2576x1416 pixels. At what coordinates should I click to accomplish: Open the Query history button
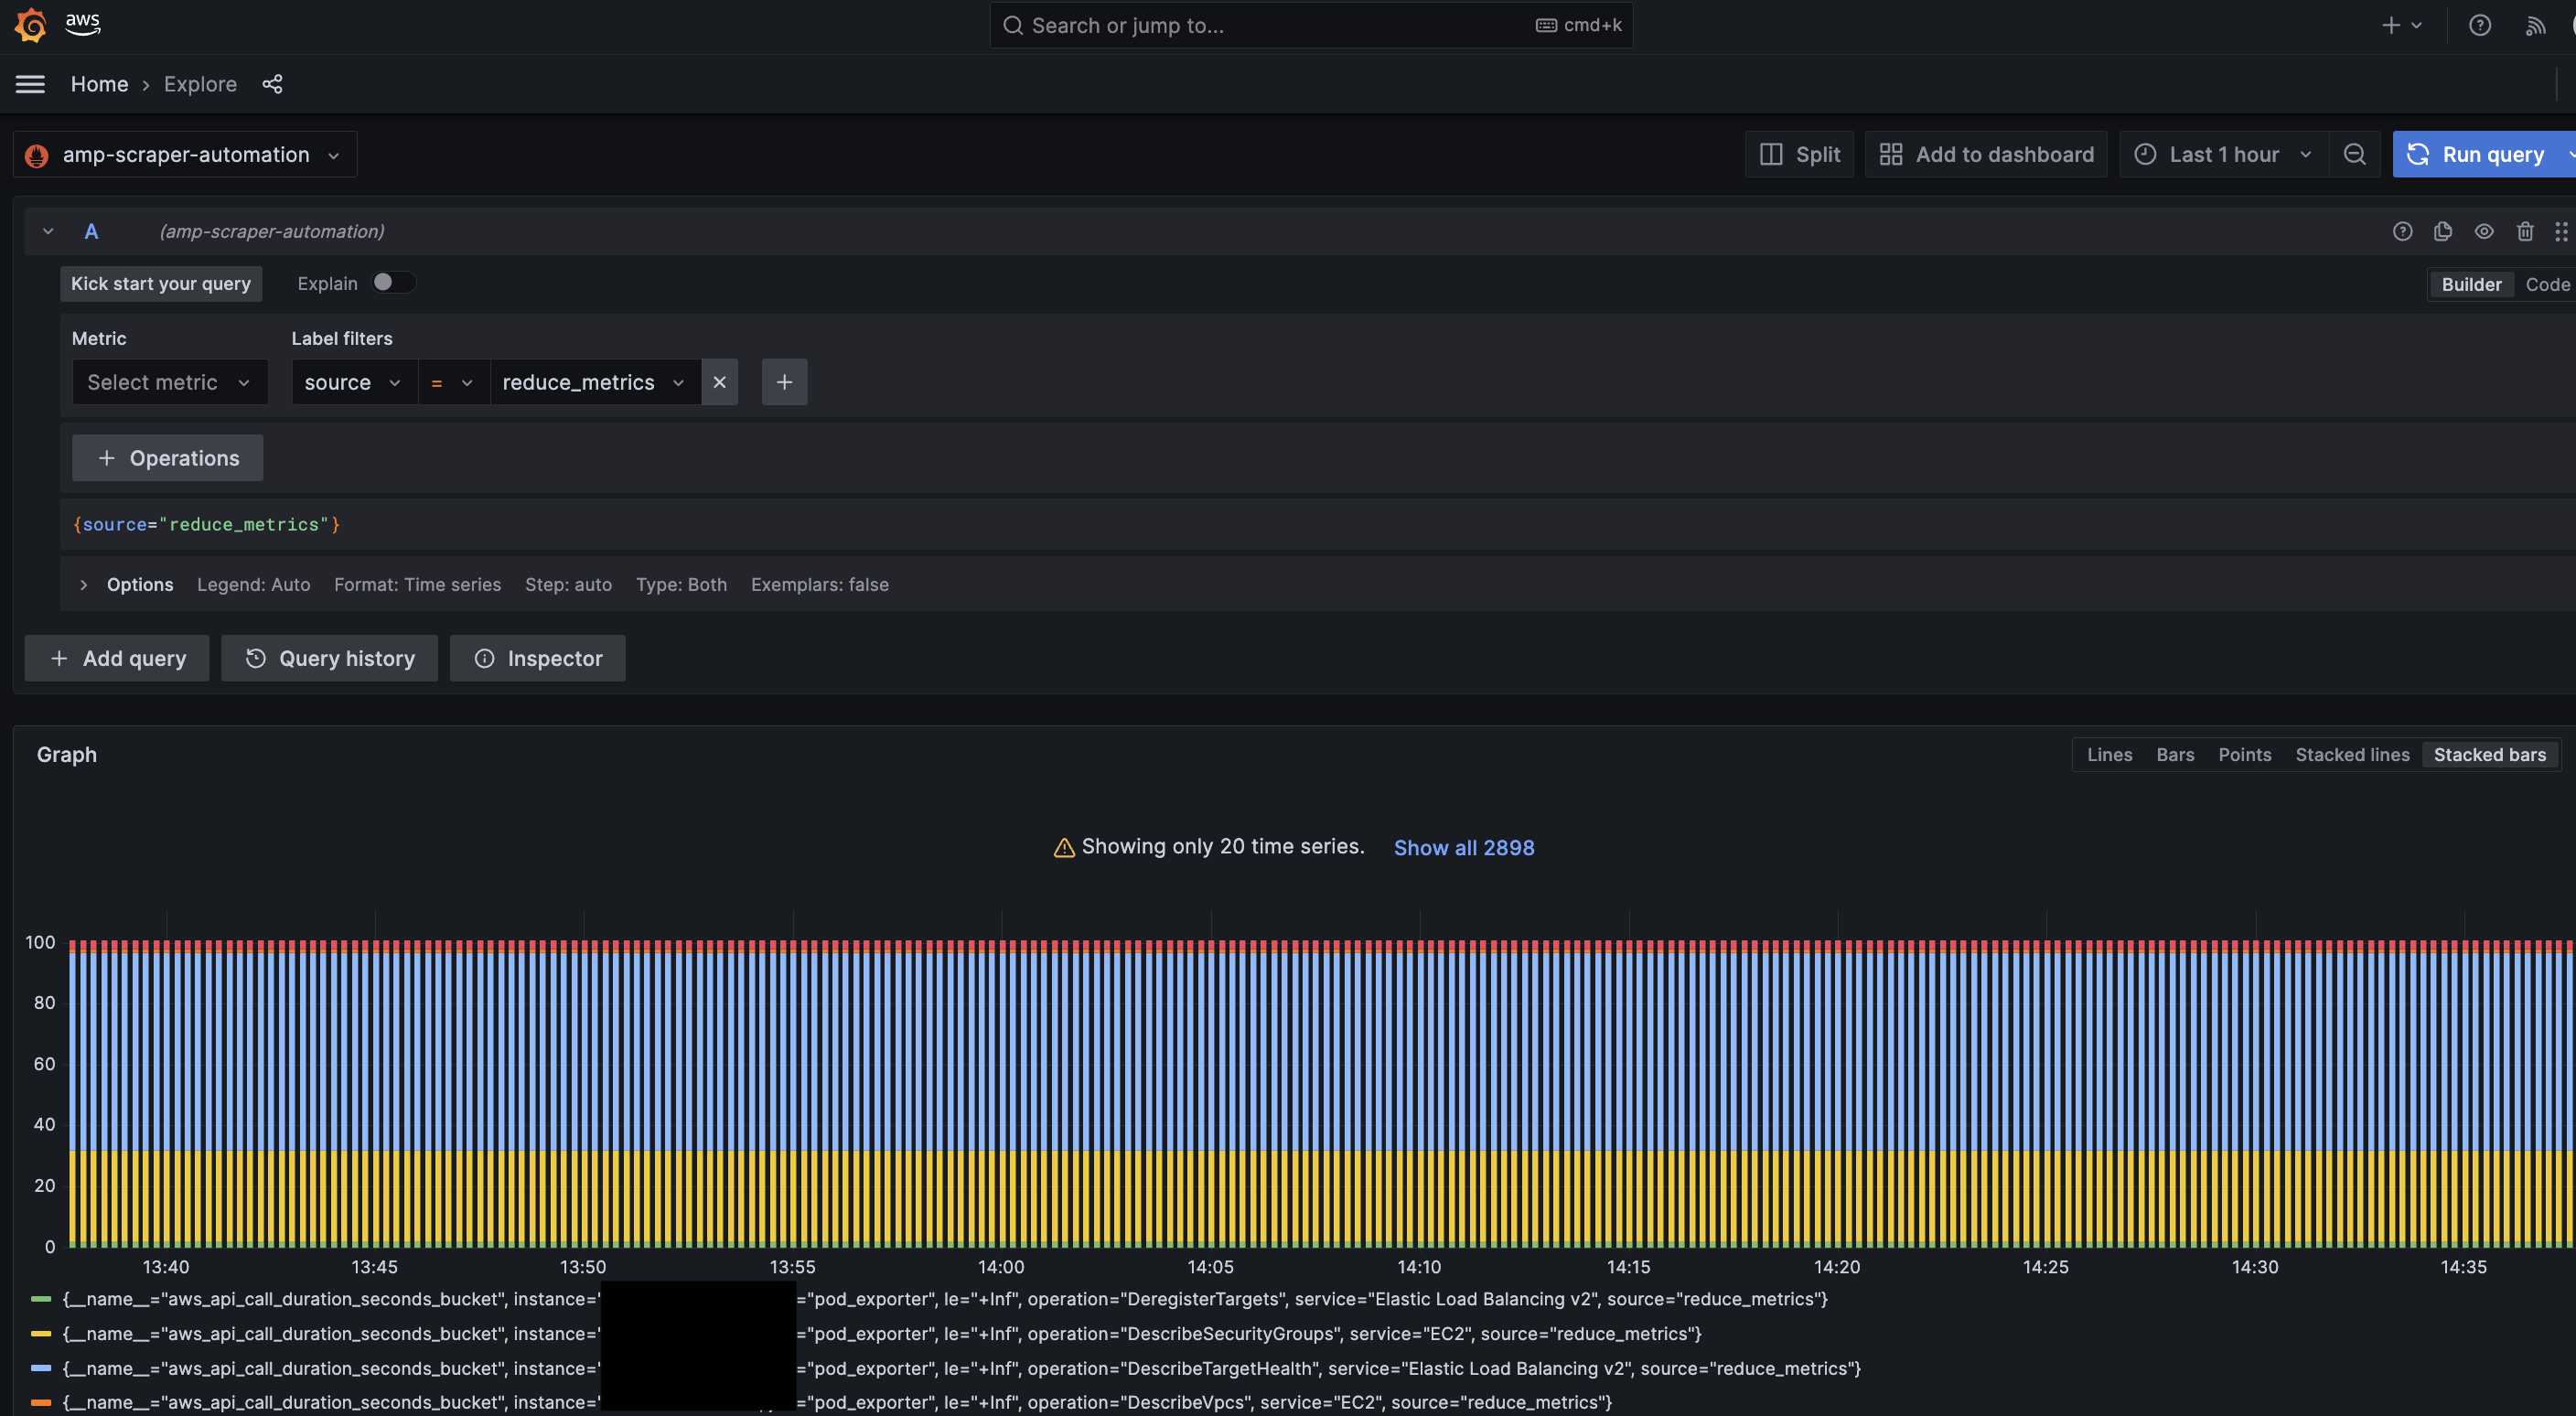(329, 659)
